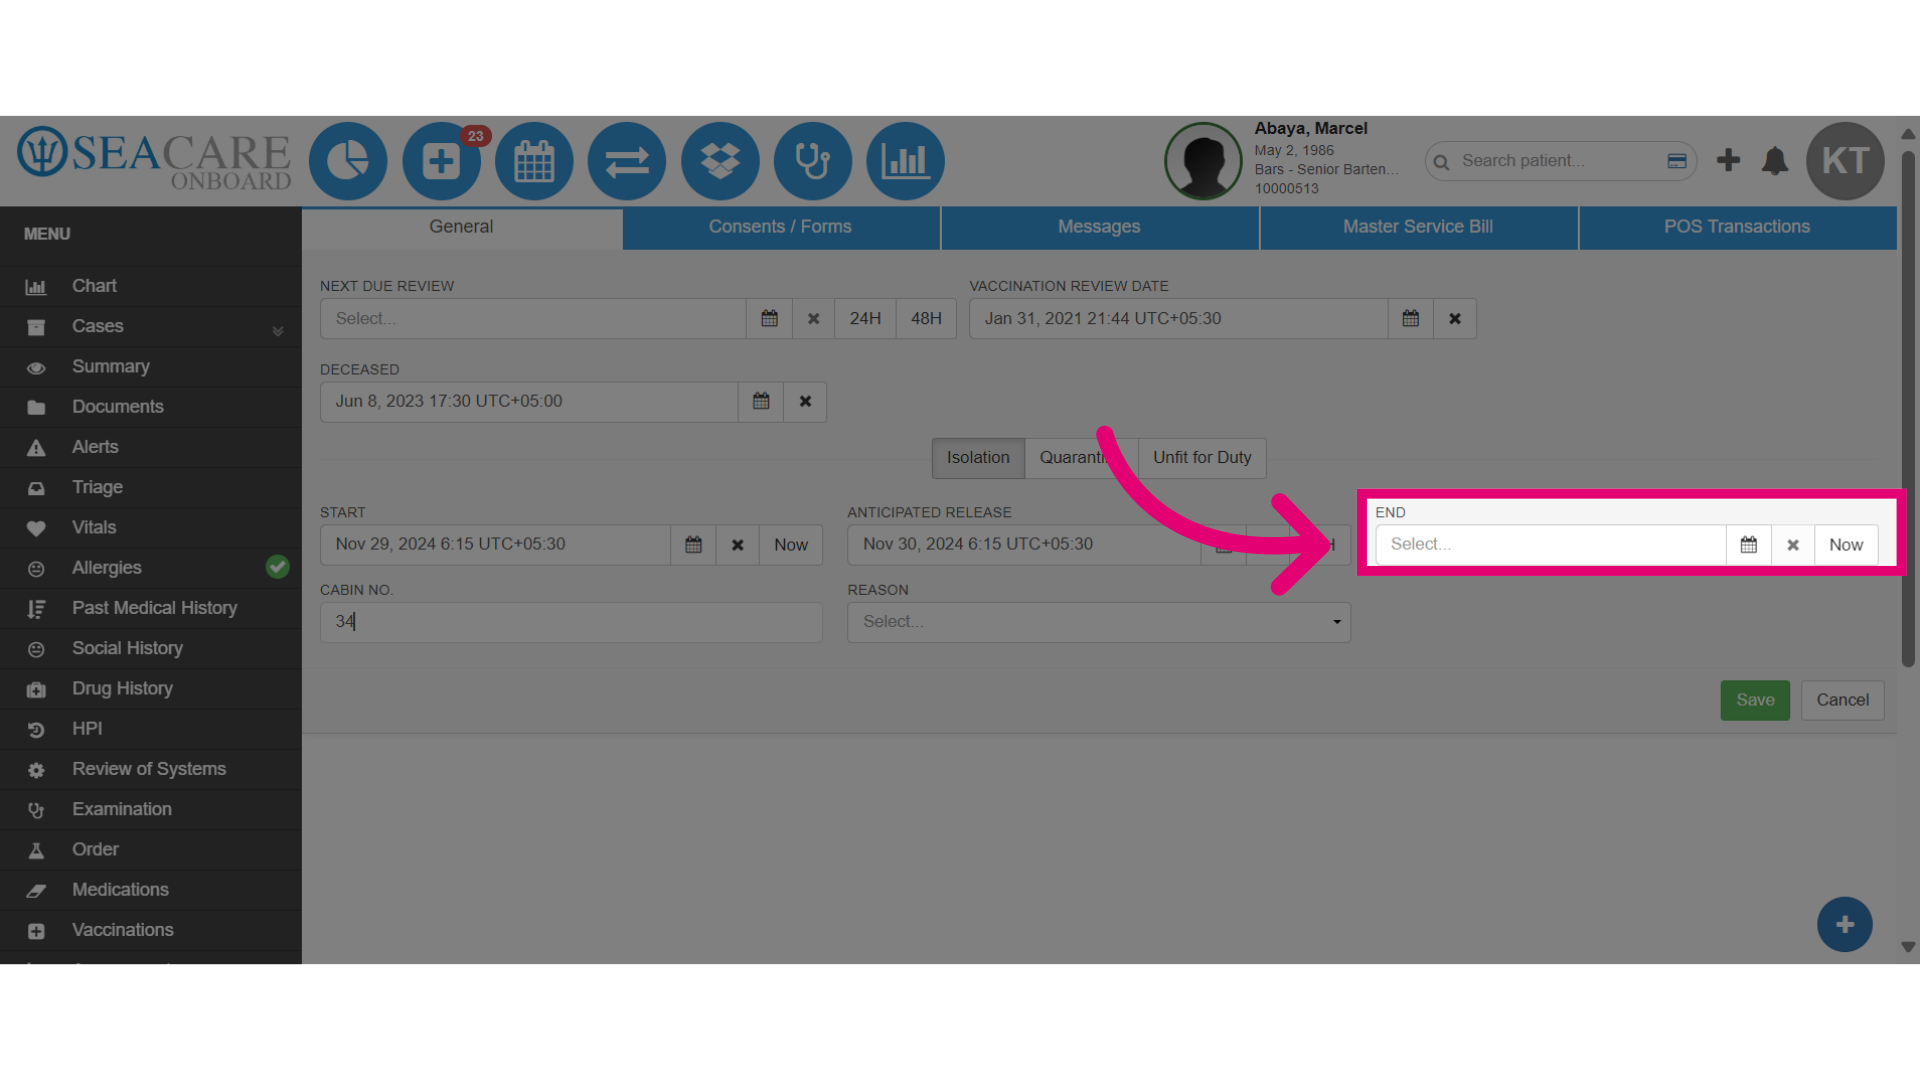Click the plus icon beside patient search
The image size is (1920, 1080).
coord(1728,160)
